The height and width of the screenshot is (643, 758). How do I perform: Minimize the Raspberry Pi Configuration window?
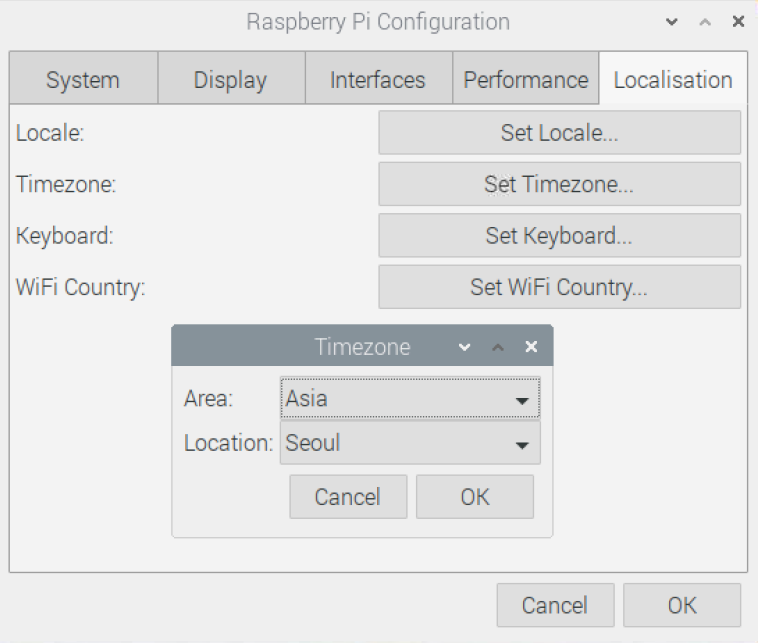pos(671,22)
